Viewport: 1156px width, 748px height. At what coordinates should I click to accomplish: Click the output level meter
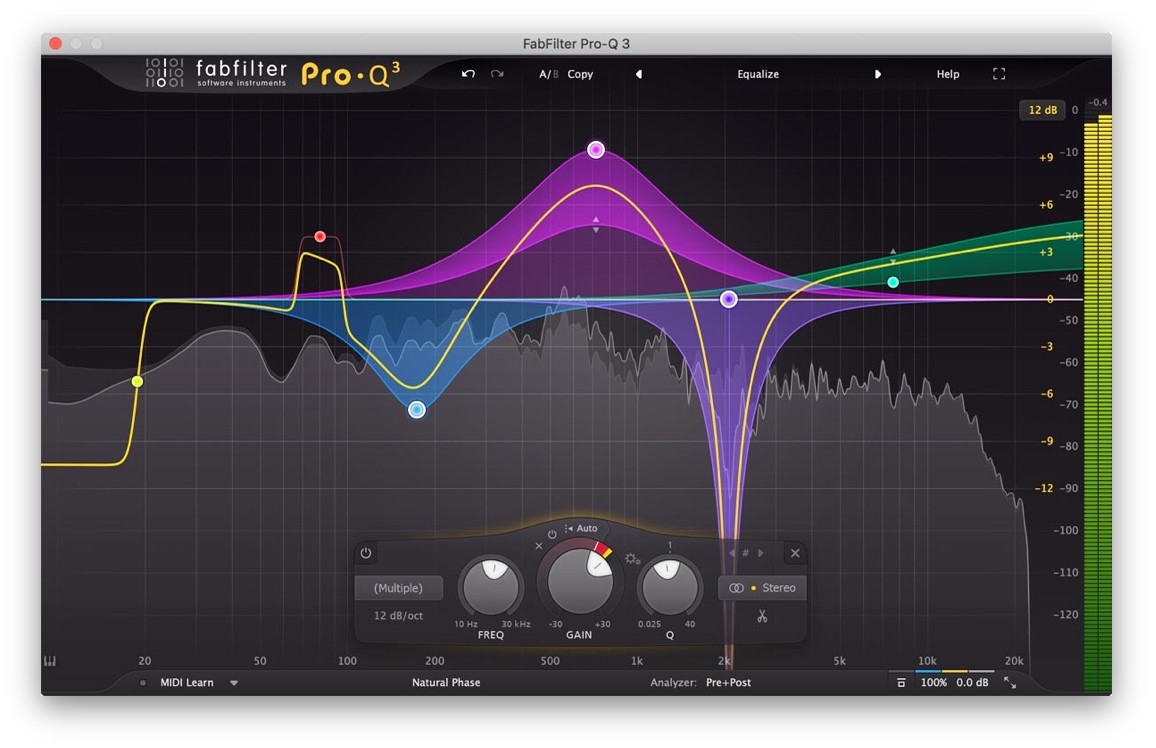tap(1097, 402)
